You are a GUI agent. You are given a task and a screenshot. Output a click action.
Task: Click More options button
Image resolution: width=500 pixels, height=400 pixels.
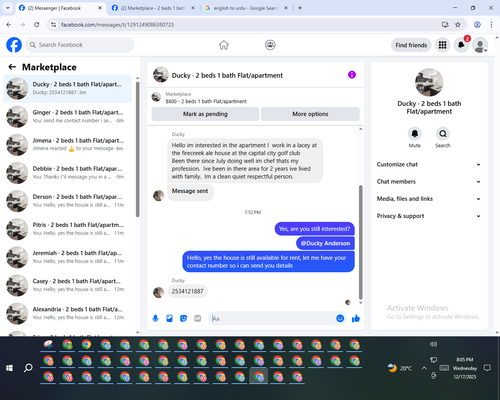(x=310, y=114)
